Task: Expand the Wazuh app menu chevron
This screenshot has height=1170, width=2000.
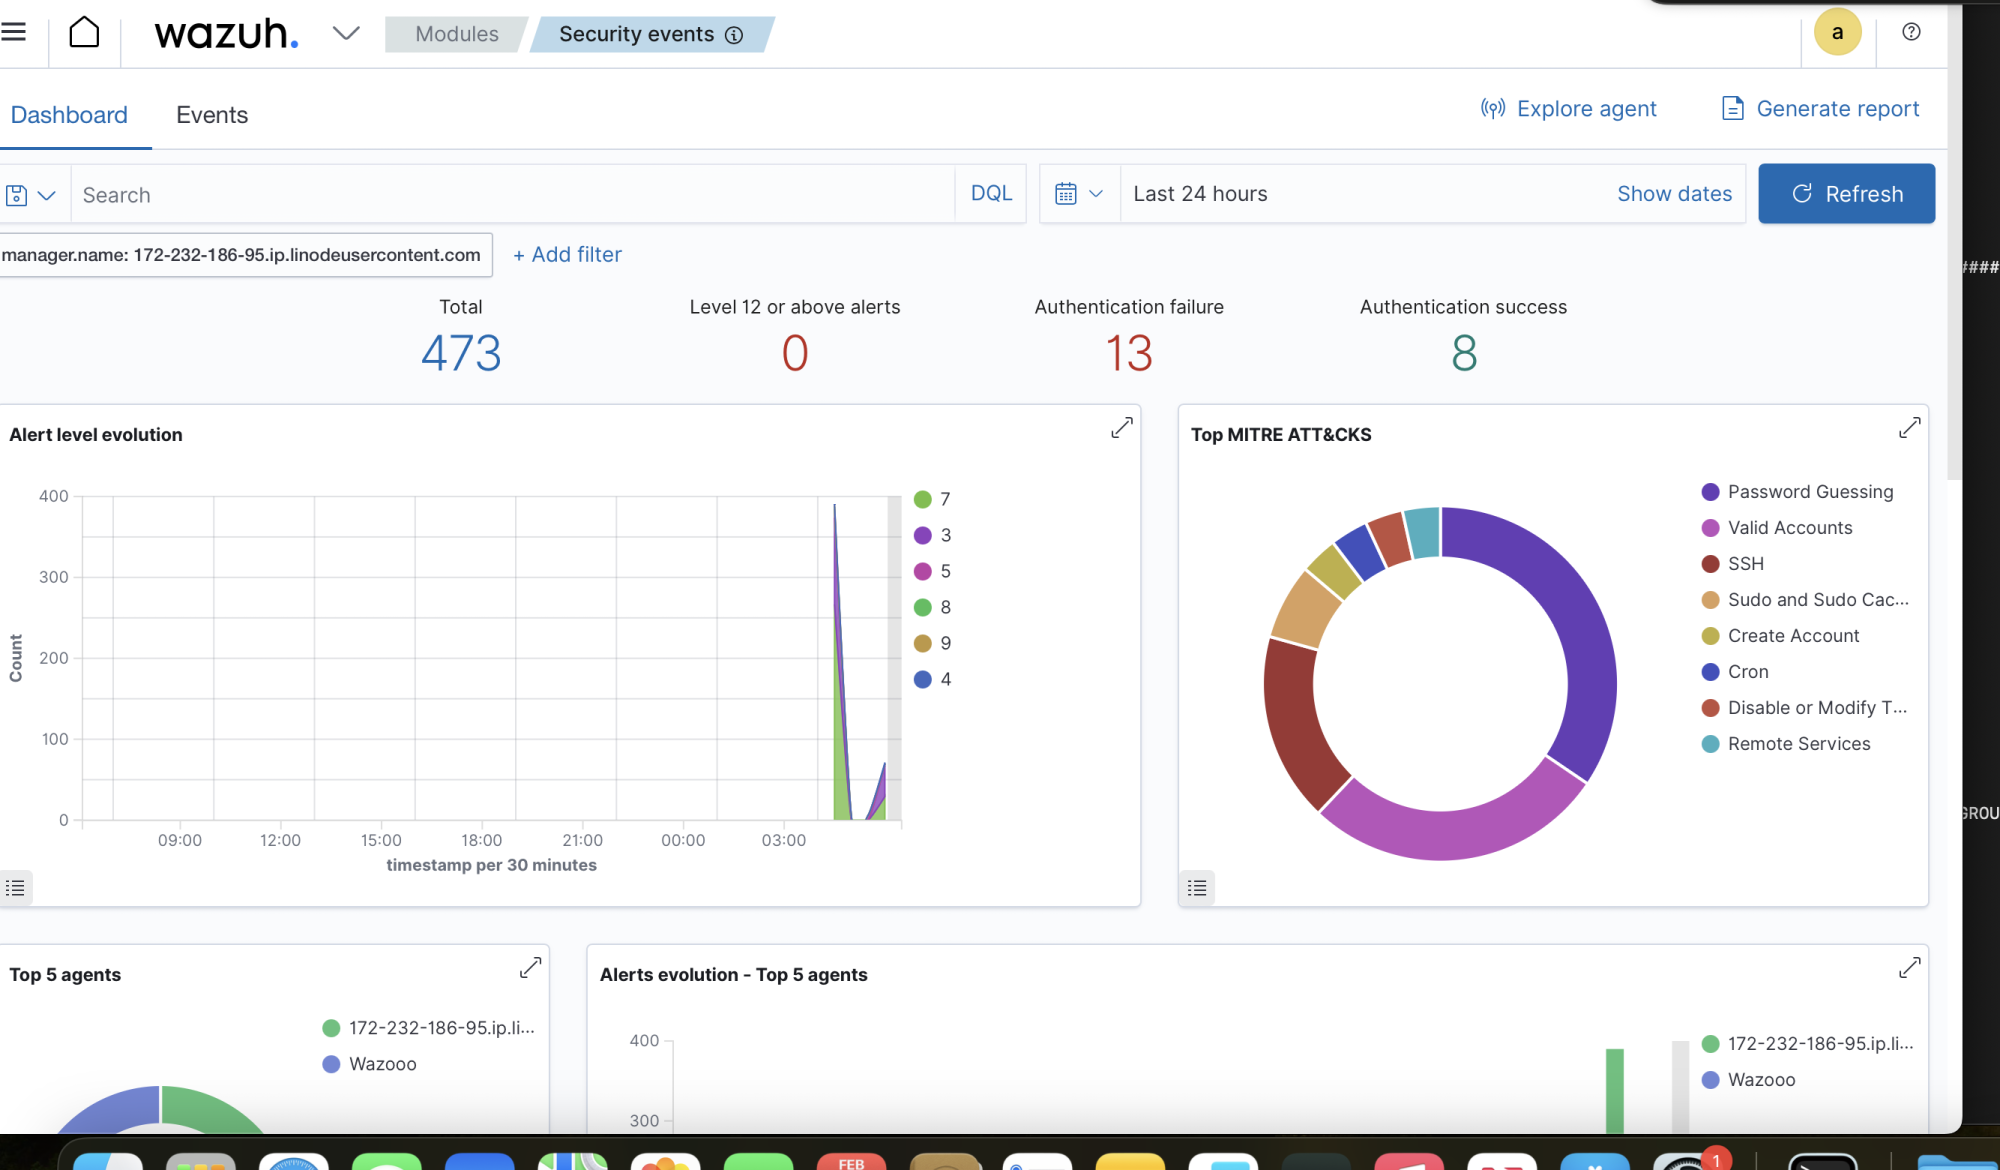Action: (346, 33)
